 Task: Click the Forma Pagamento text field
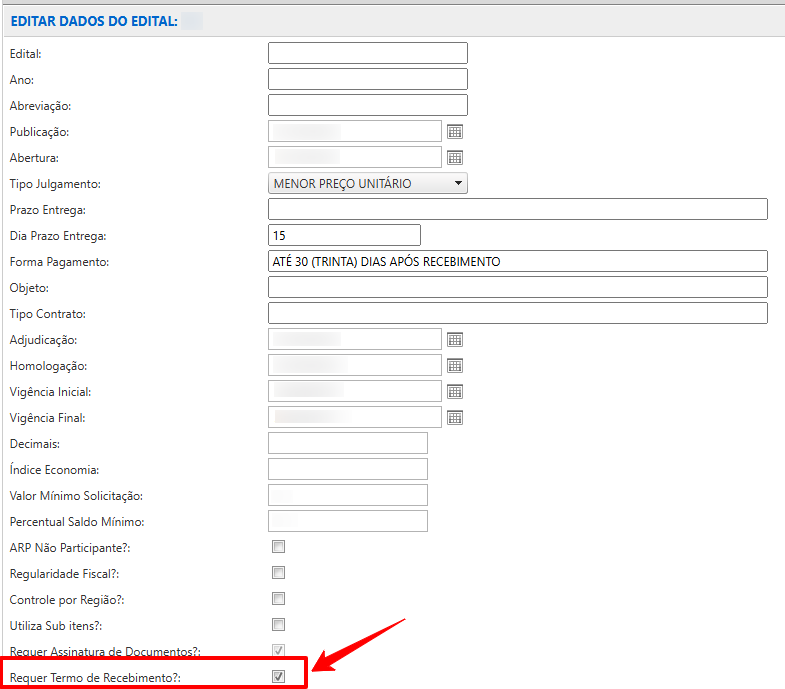(x=517, y=261)
